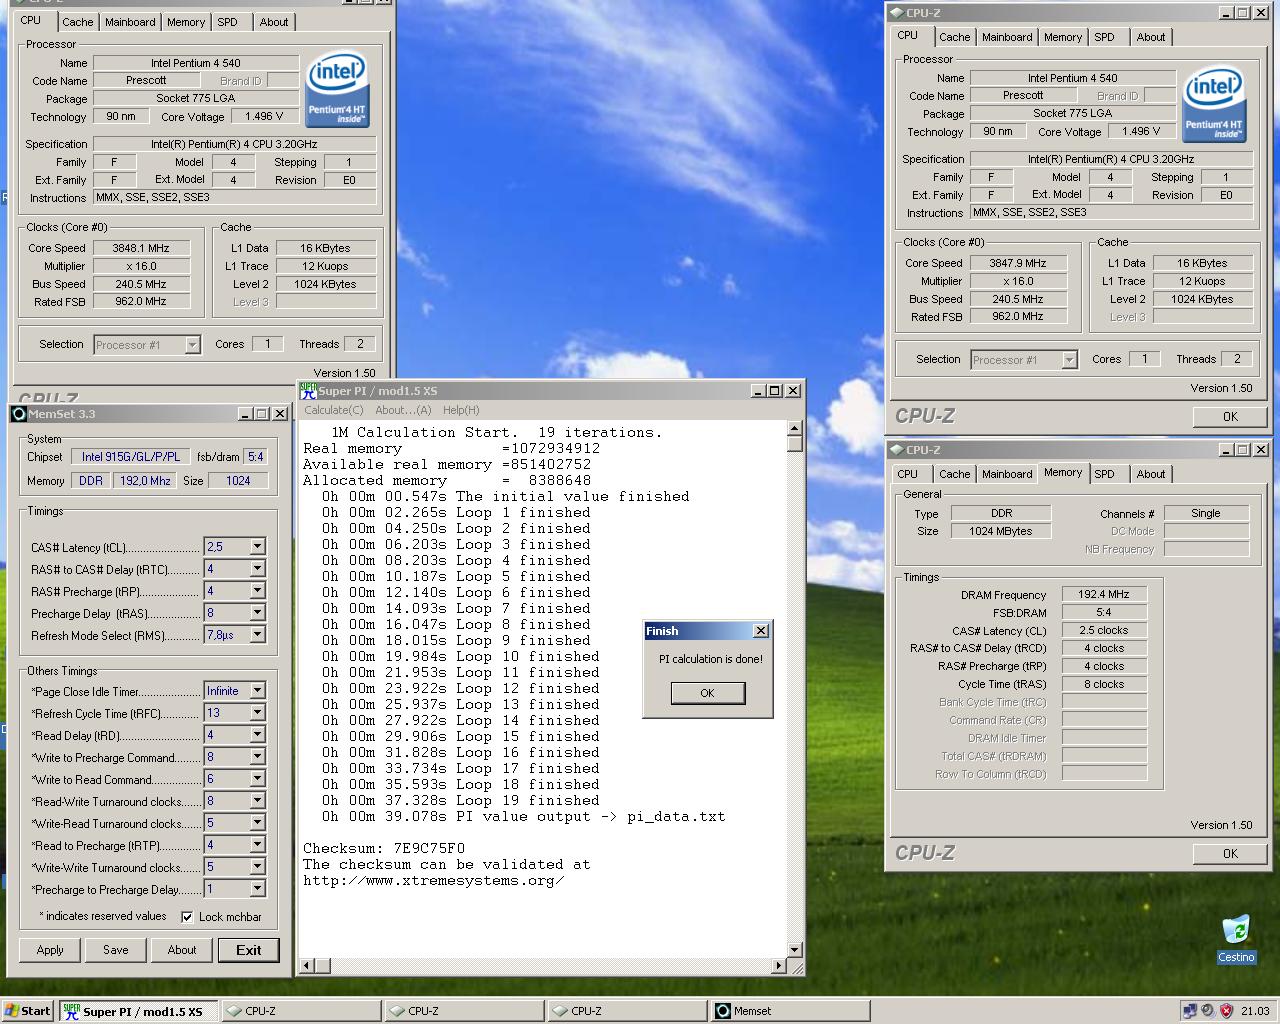Click Super PI horizontal scrollbar left arrow
Image resolution: width=1280 pixels, height=1024 pixels.
308,966
